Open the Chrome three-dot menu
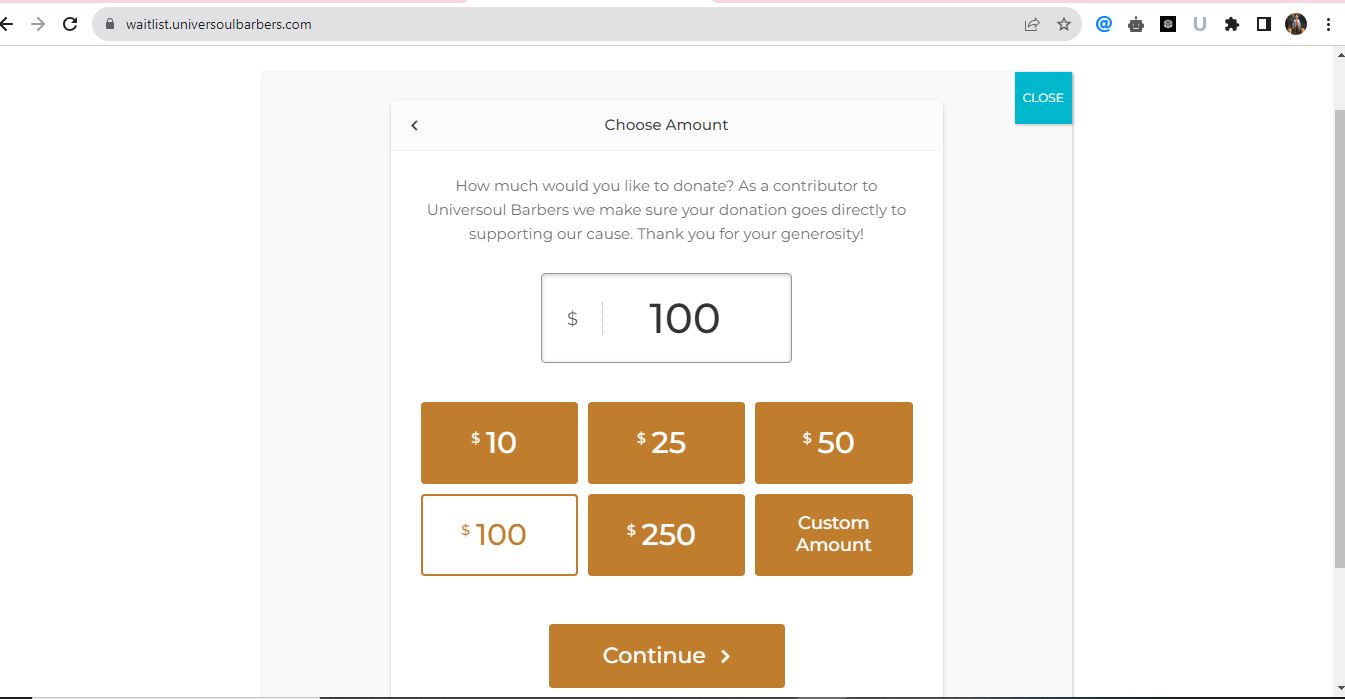 pyautogui.click(x=1328, y=24)
